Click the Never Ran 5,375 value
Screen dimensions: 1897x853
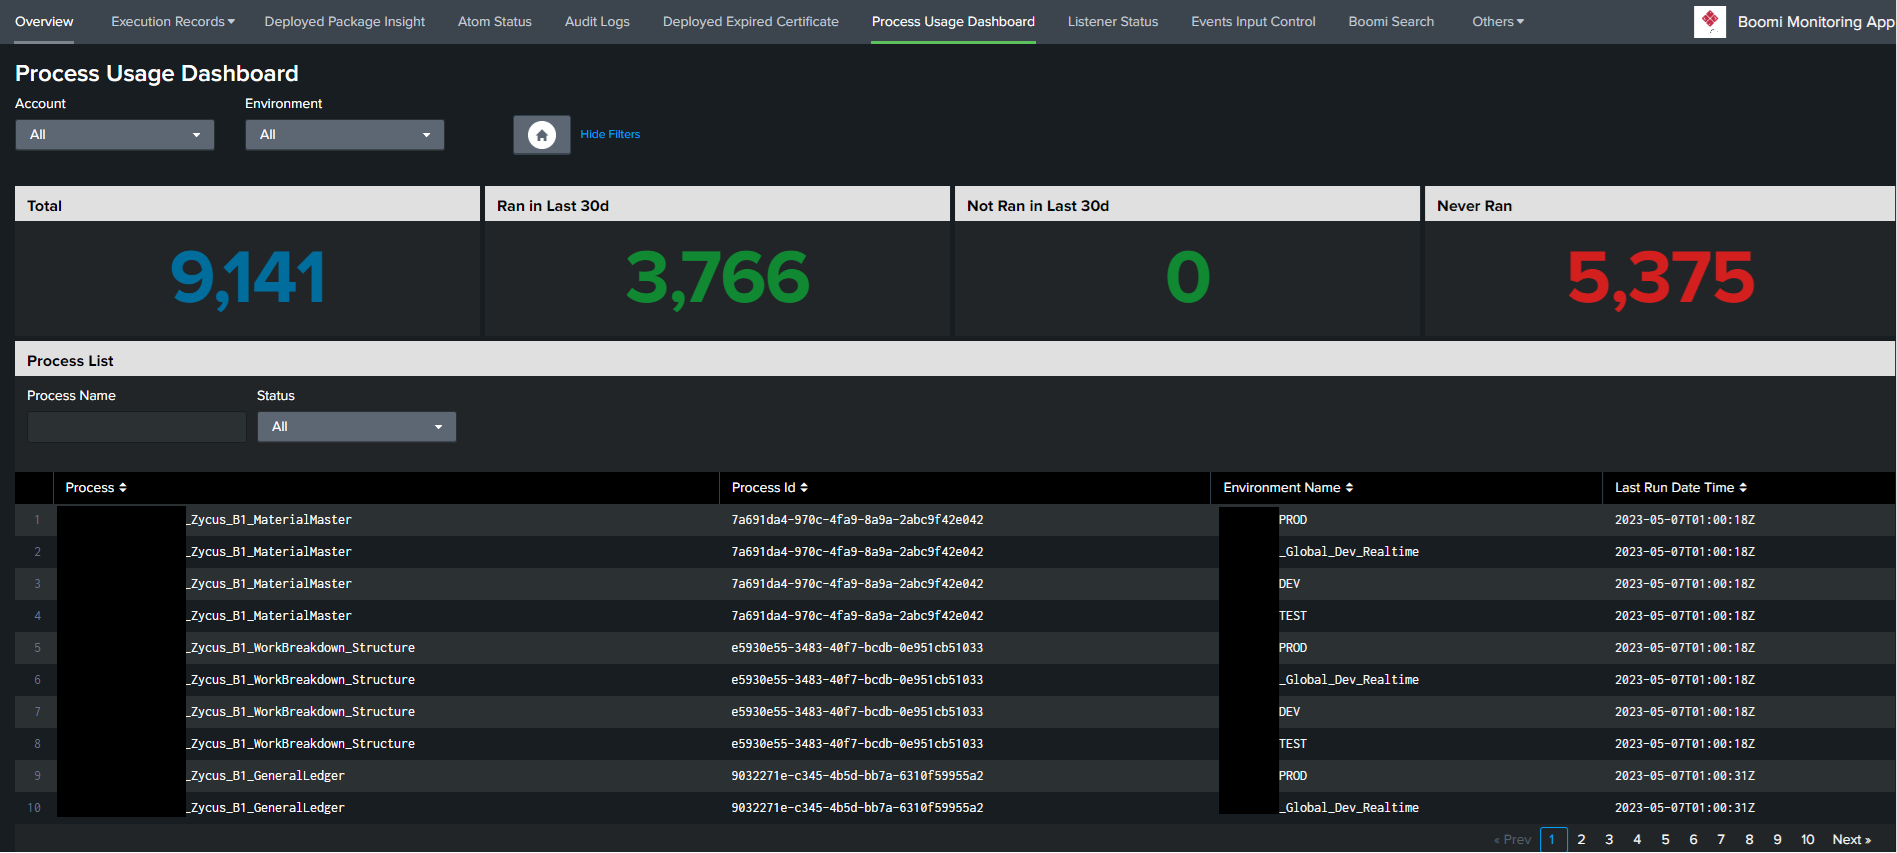tap(1660, 278)
